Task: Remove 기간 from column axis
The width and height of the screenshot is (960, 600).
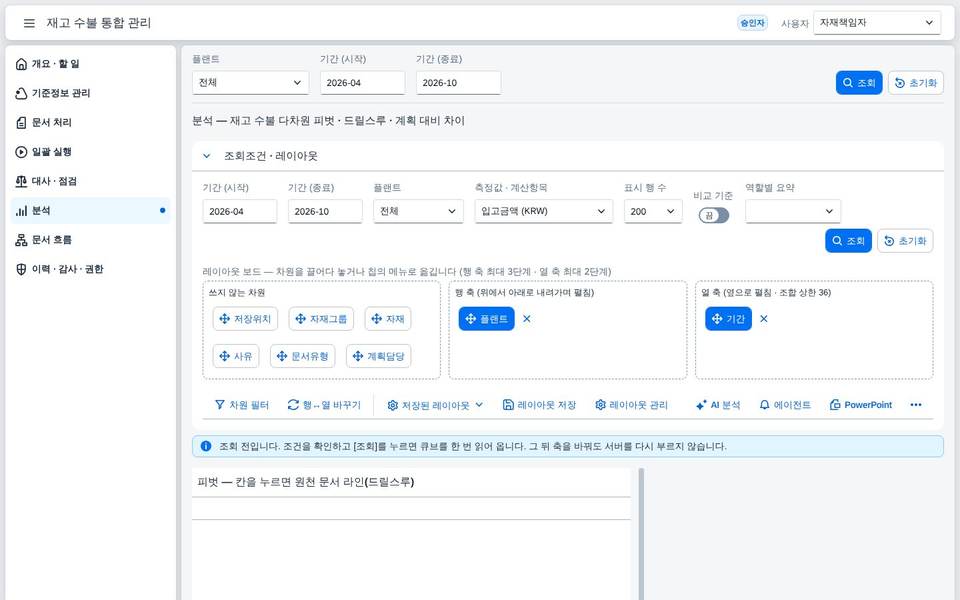Action: (763, 319)
